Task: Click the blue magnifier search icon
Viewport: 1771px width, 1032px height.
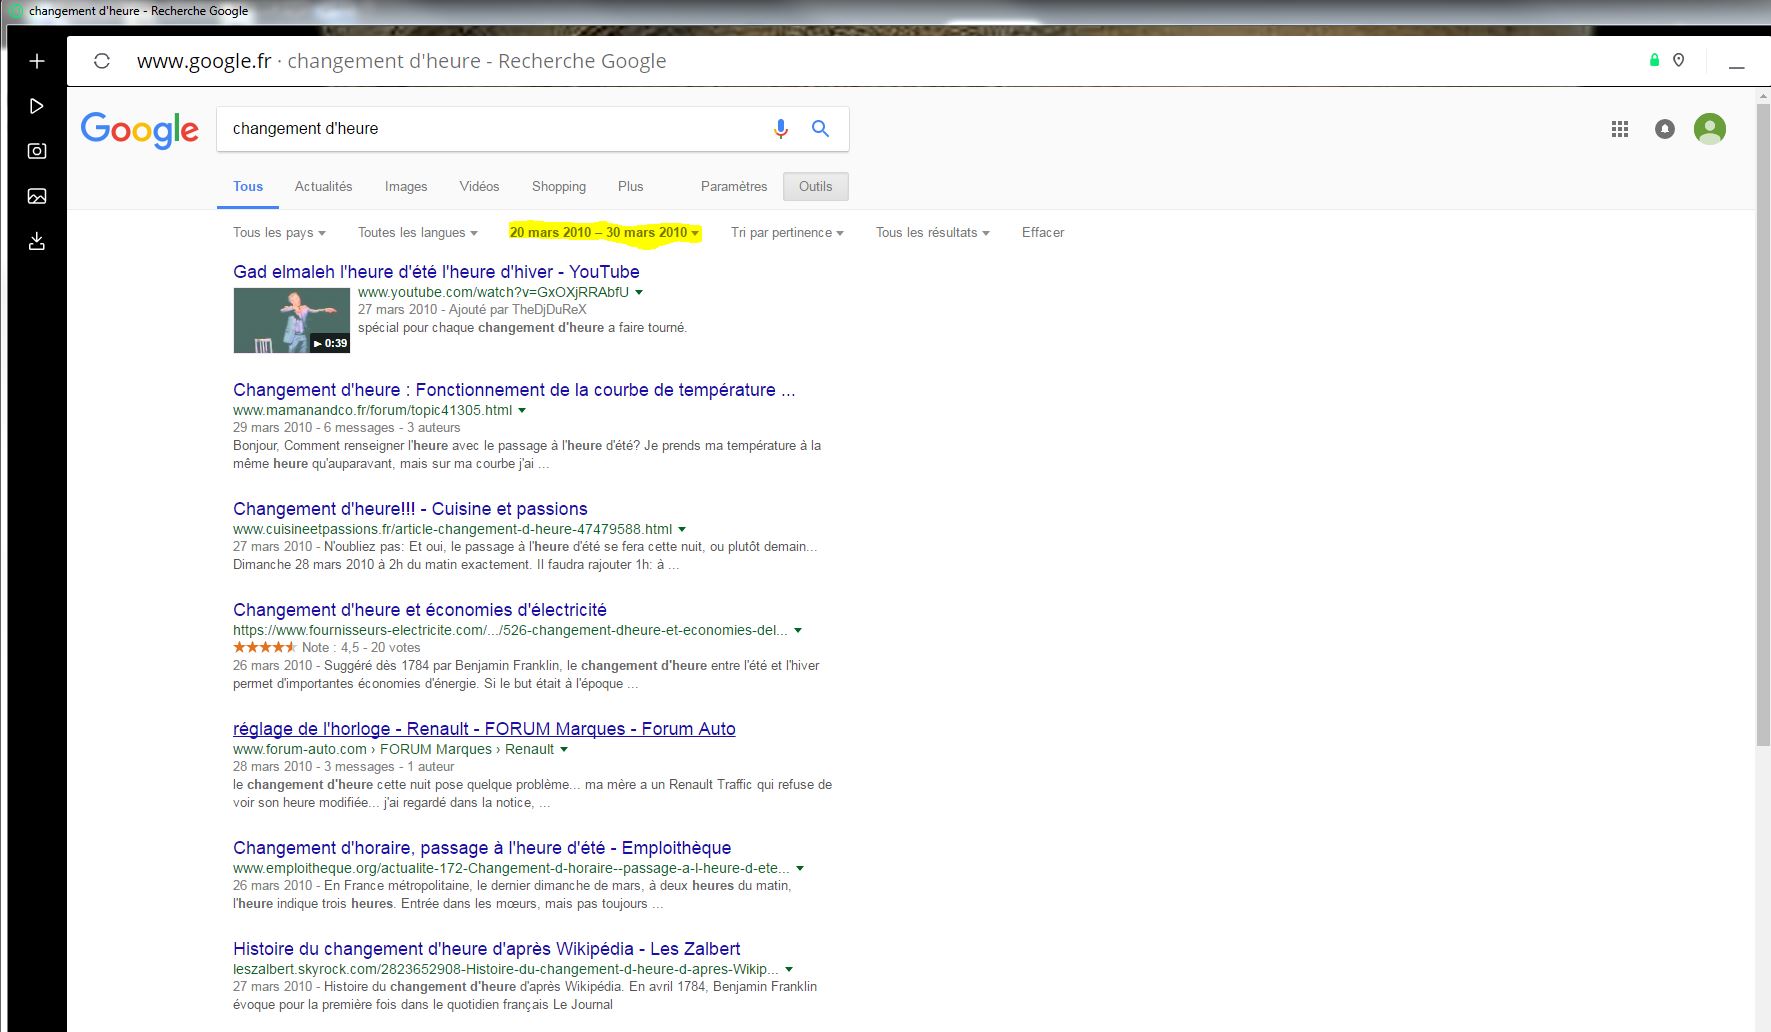Action: point(820,128)
